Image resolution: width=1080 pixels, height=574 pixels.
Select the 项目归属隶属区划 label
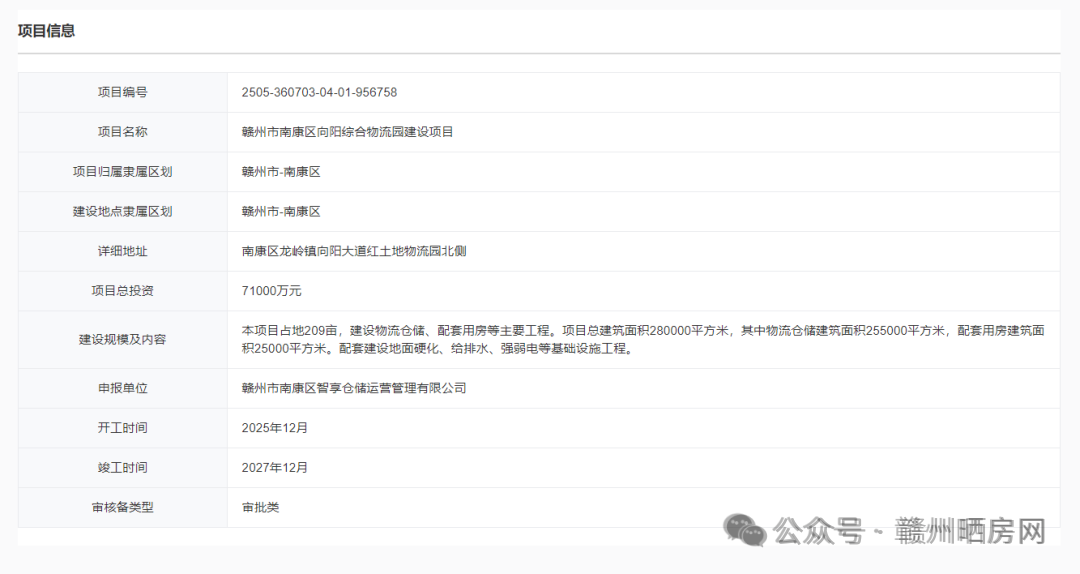(x=123, y=172)
